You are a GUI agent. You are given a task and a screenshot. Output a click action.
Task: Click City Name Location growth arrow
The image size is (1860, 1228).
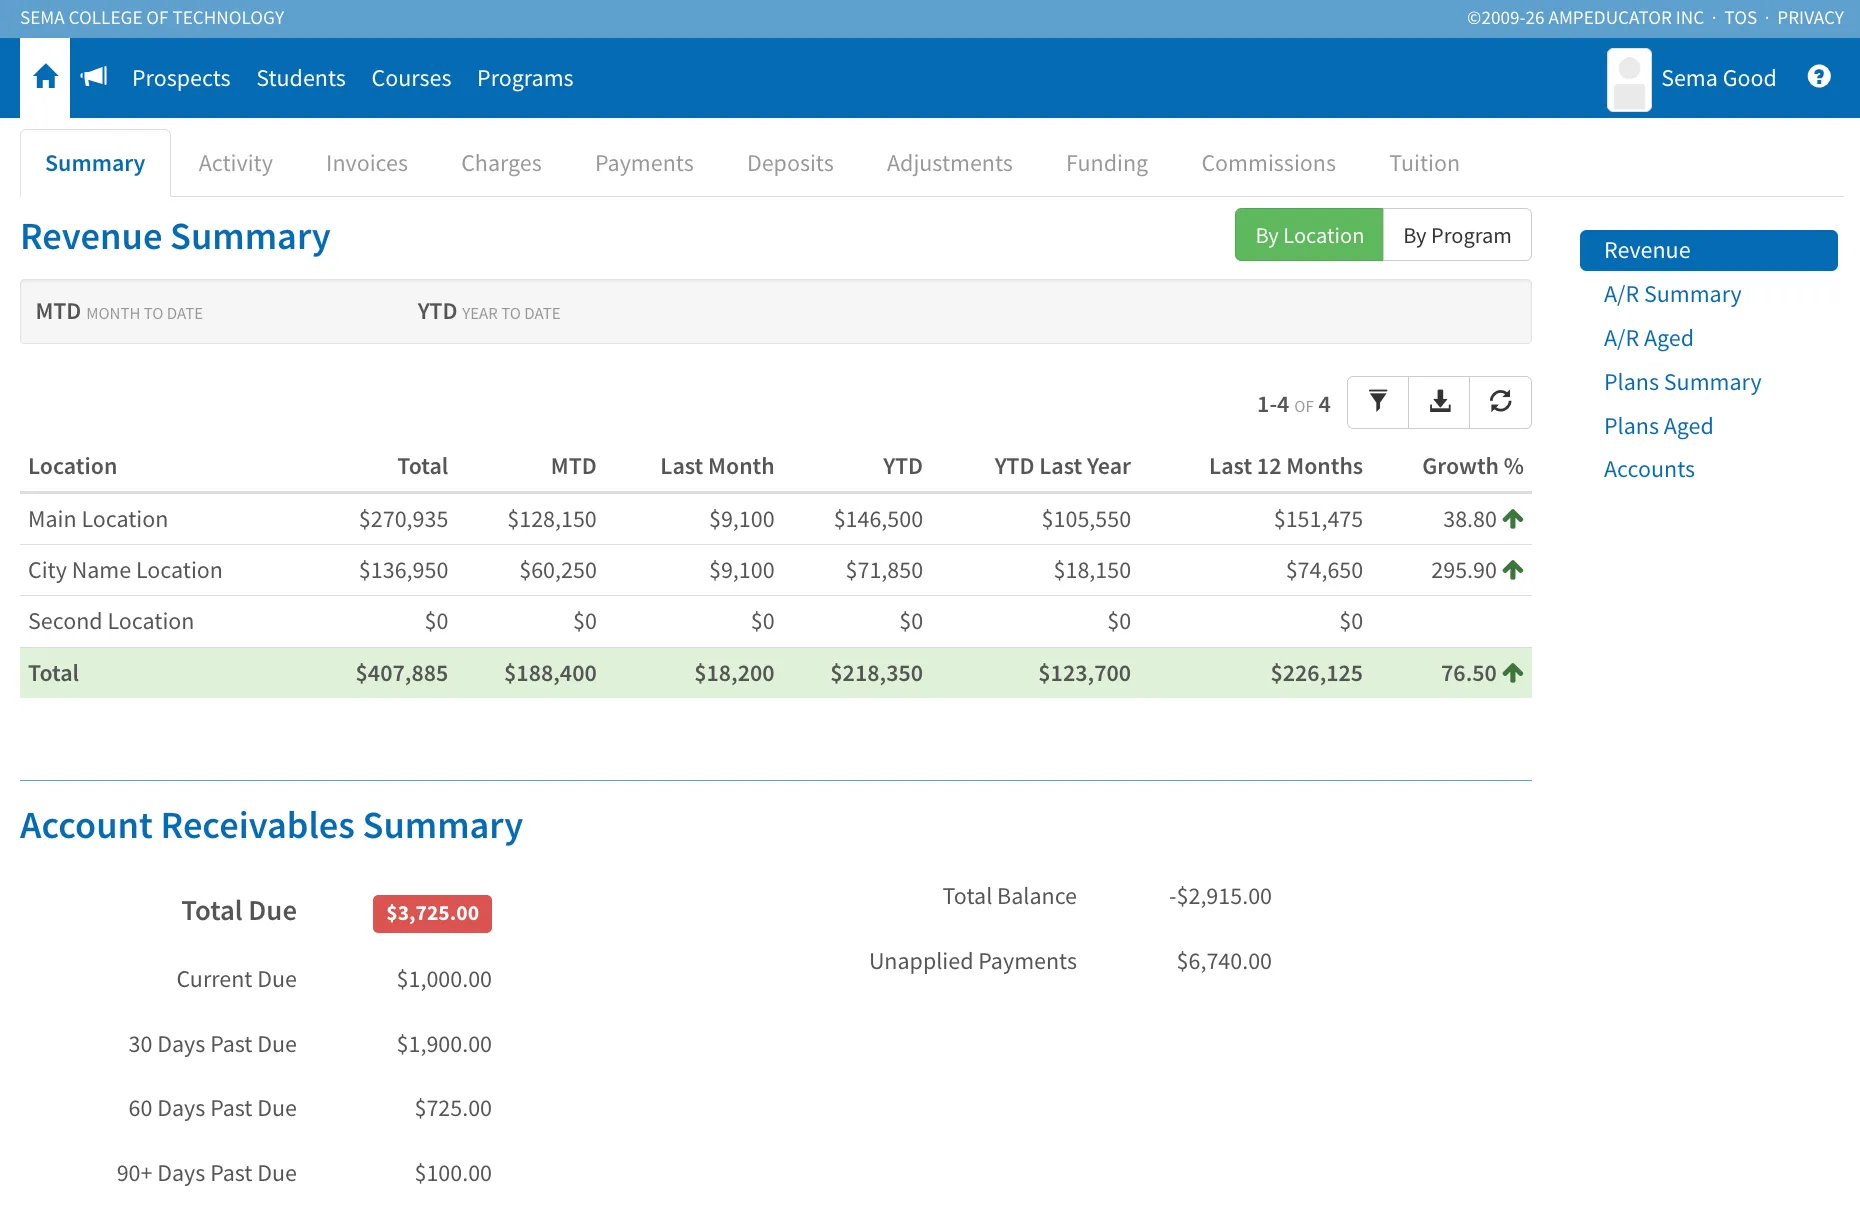click(1513, 570)
